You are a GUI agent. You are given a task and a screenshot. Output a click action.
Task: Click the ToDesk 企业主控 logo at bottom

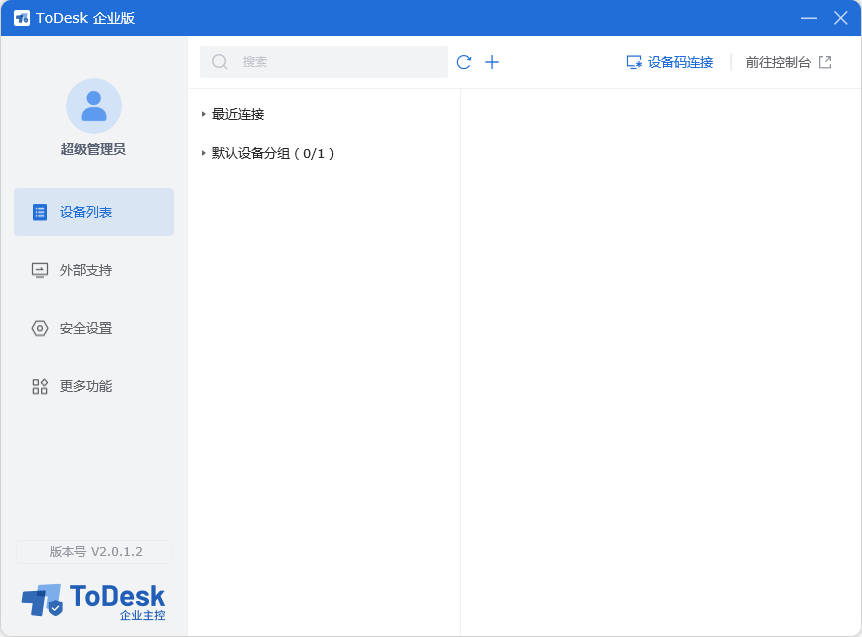[x=94, y=601]
